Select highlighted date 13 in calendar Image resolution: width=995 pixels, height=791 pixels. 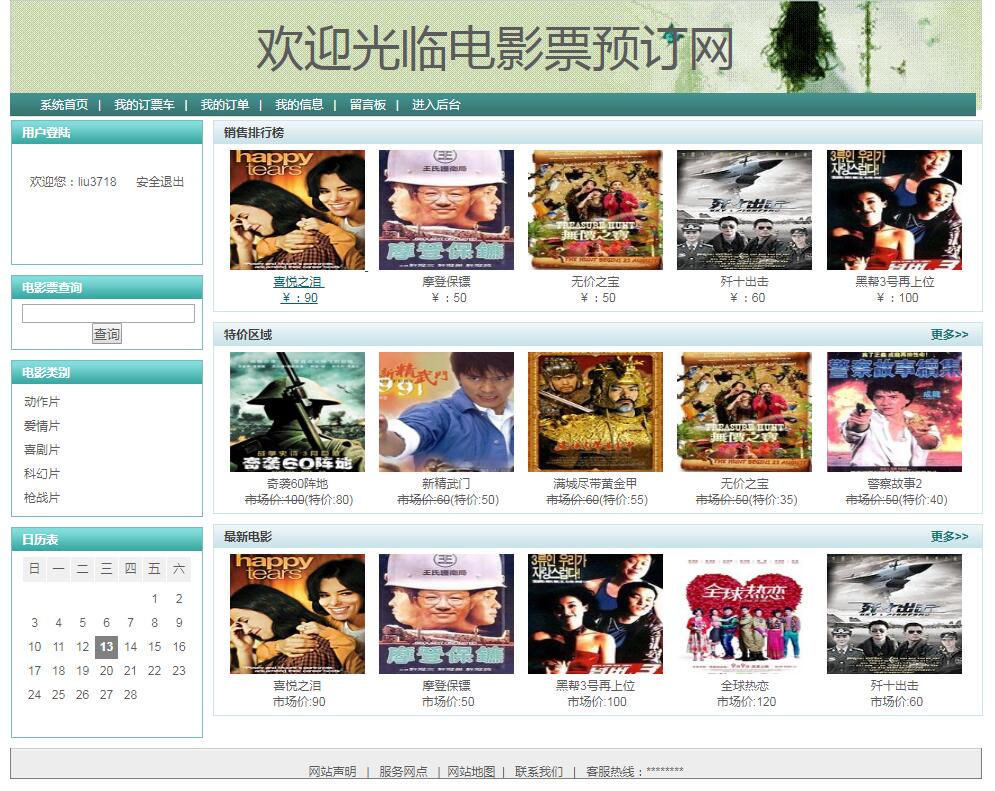point(106,647)
